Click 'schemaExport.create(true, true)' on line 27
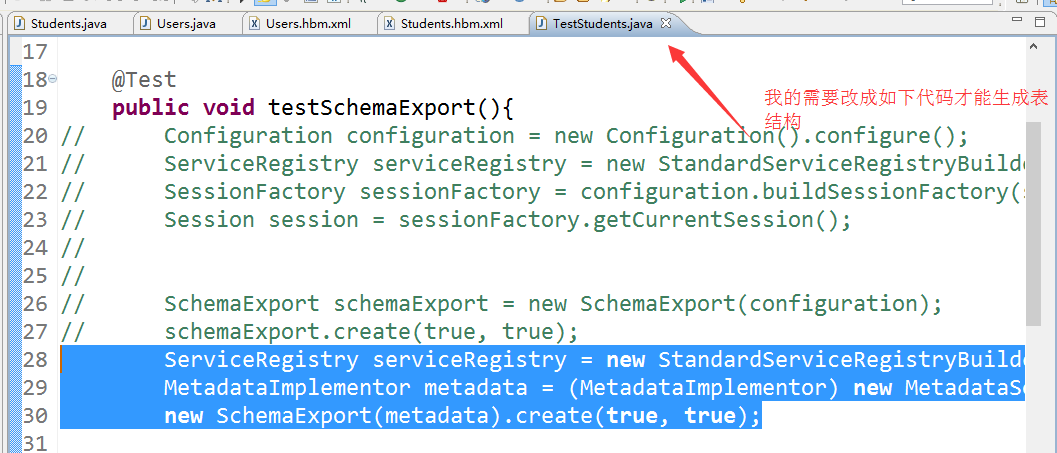1057x453 pixels. [x=365, y=332]
